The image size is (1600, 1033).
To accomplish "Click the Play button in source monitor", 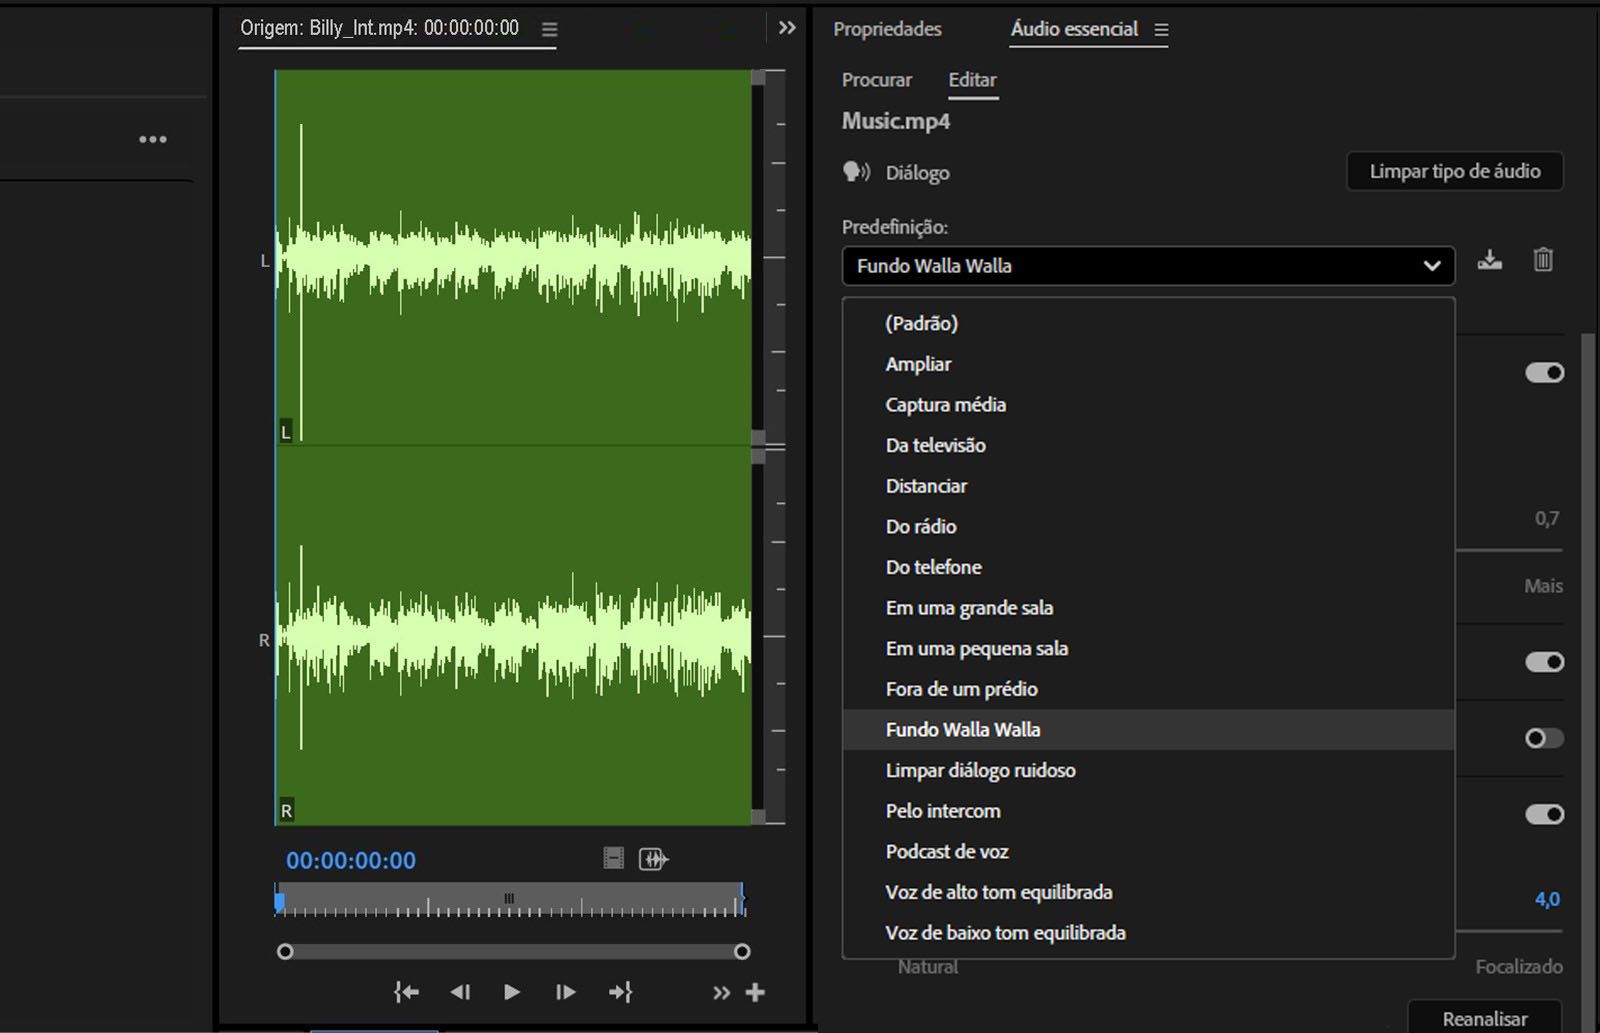I will coord(511,992).
